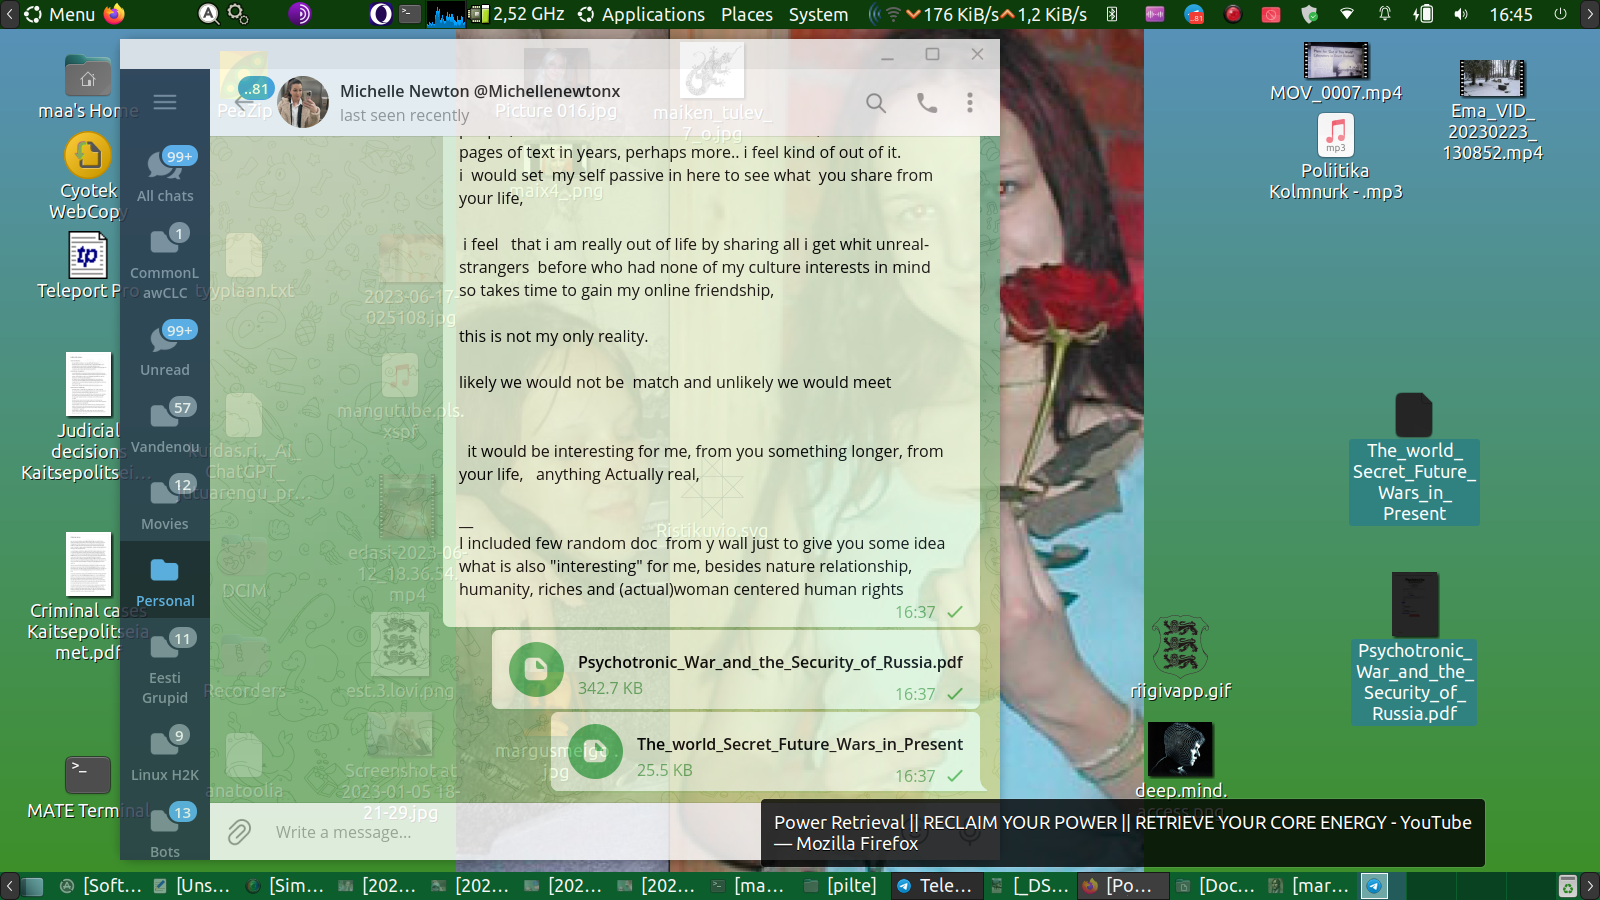The width and height of the screenshot is (1600, 900).
Task: Open Michelle Newton's profile picture
Action: click(303, 102)
